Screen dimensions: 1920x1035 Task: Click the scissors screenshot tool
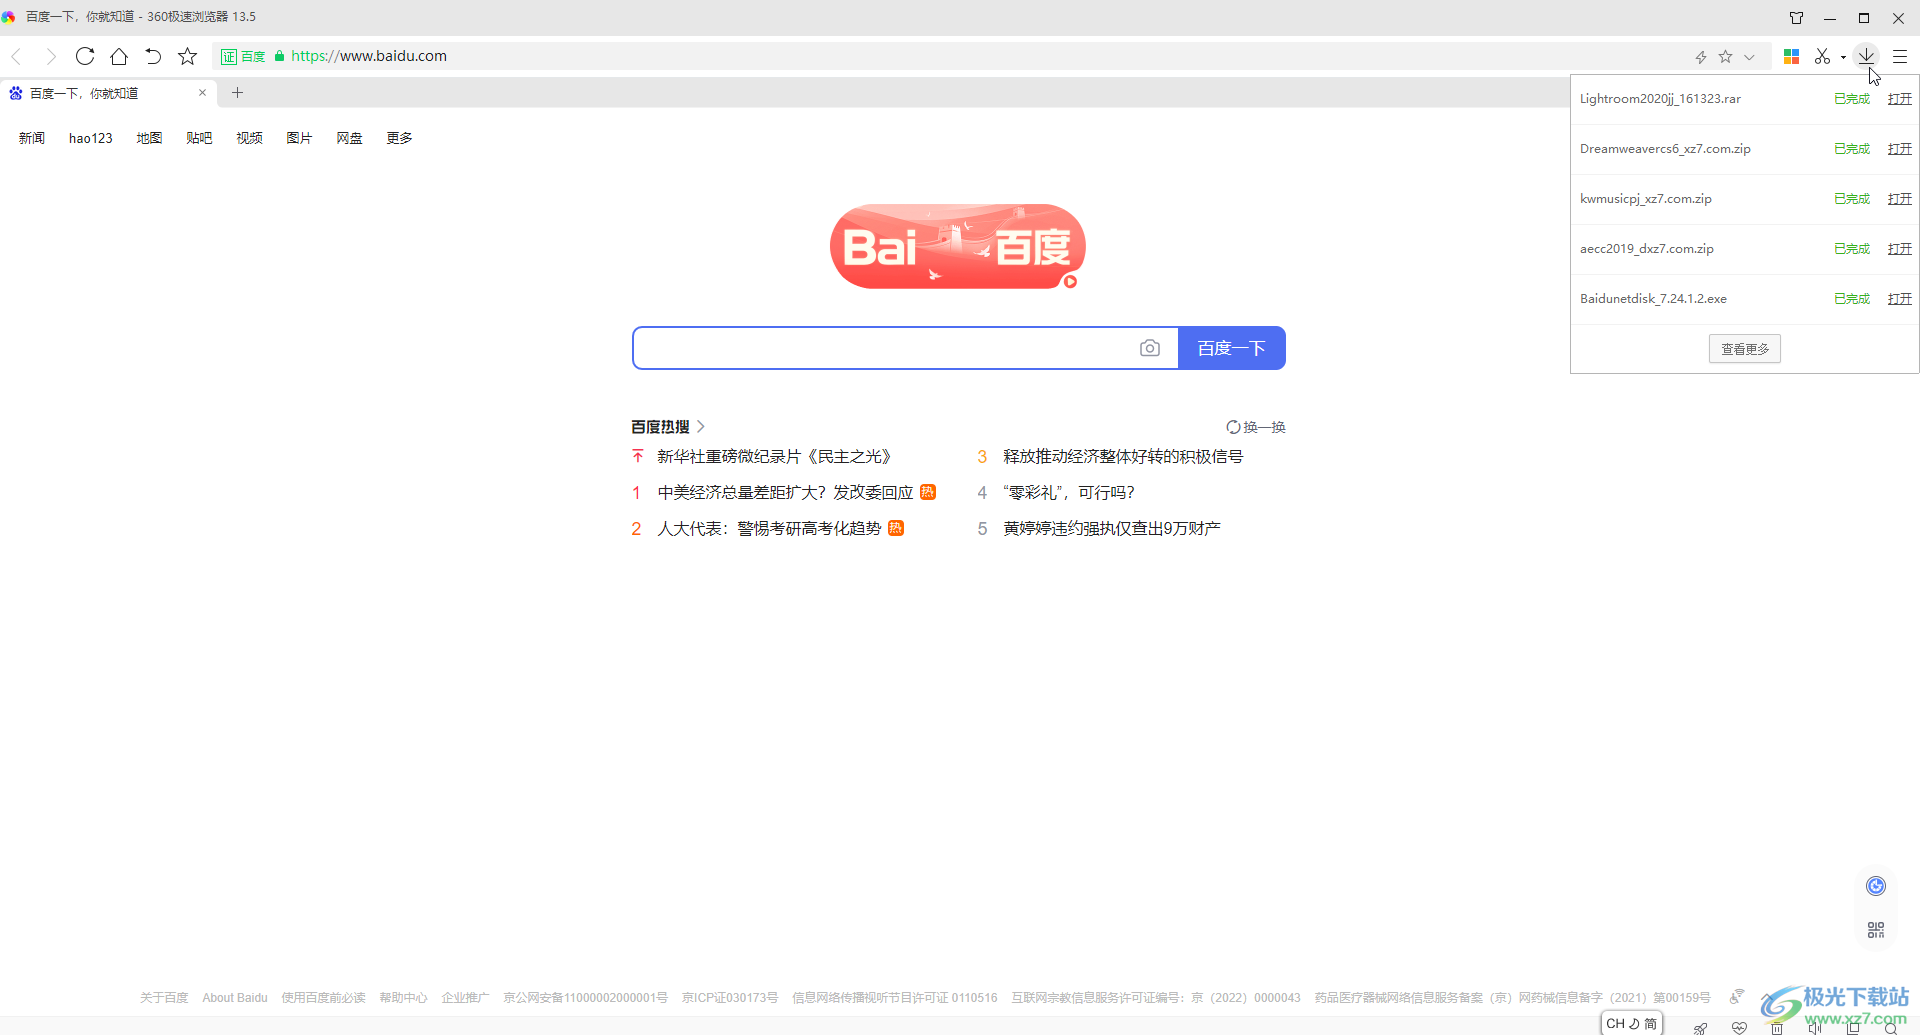[1823, 57]
